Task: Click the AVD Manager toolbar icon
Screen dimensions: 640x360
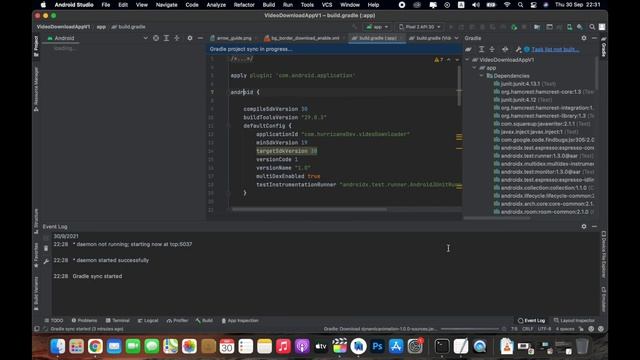Action: (569, 27)
